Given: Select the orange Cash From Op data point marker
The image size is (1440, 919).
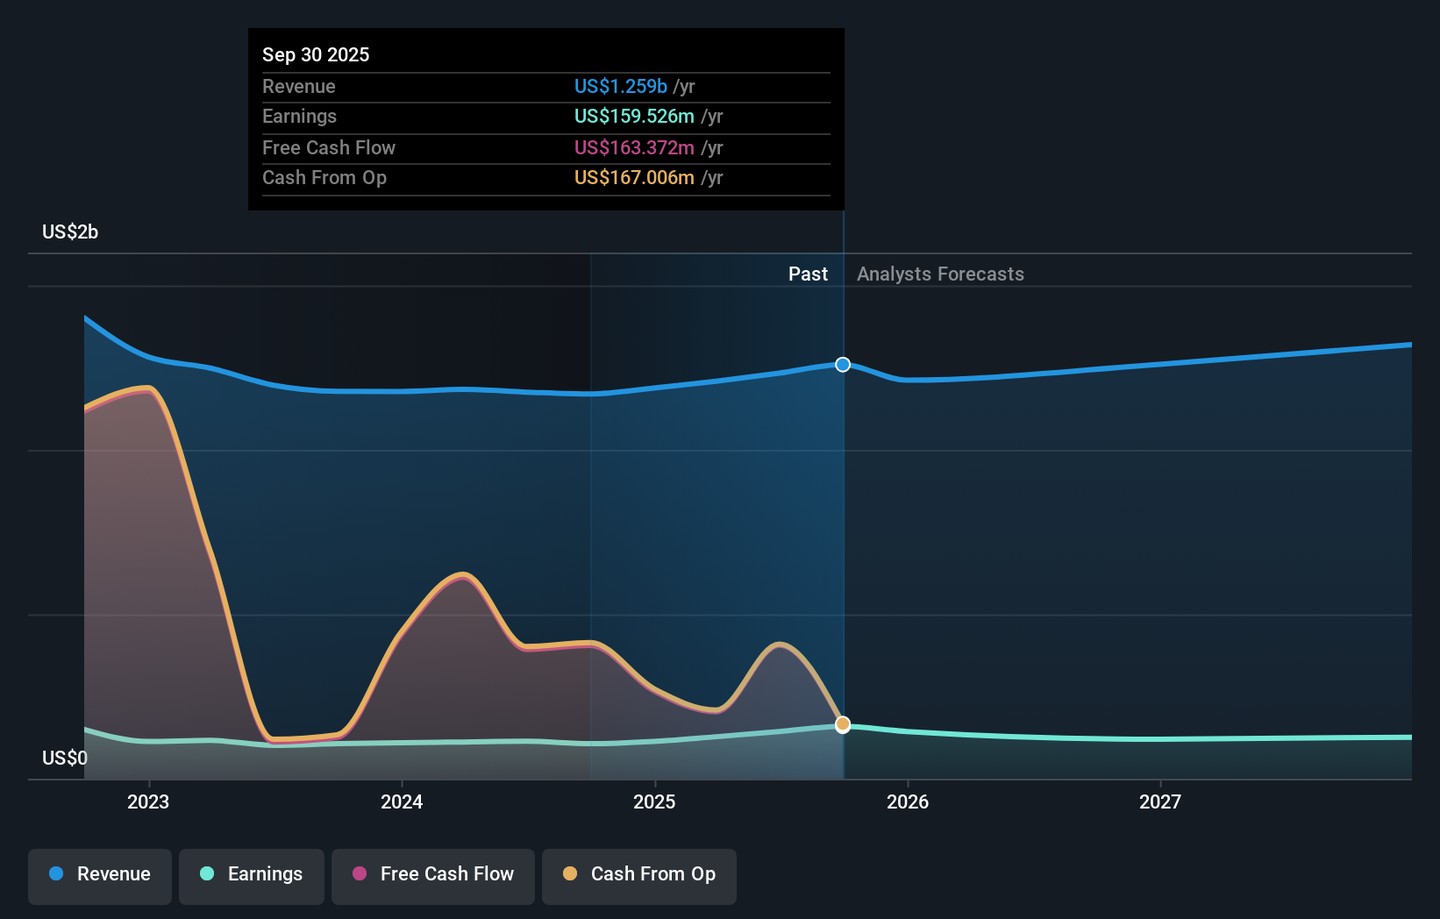Looking at the screenshot, I should (843, 724).
